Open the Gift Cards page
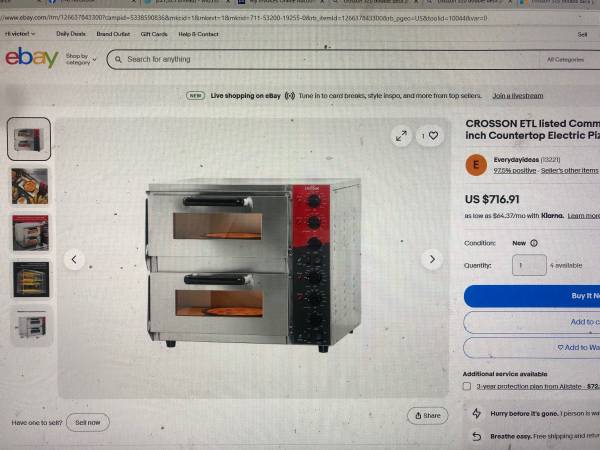The width and height of the screenshot is (600, 450). pyautogui.click(x=154, y=34)
